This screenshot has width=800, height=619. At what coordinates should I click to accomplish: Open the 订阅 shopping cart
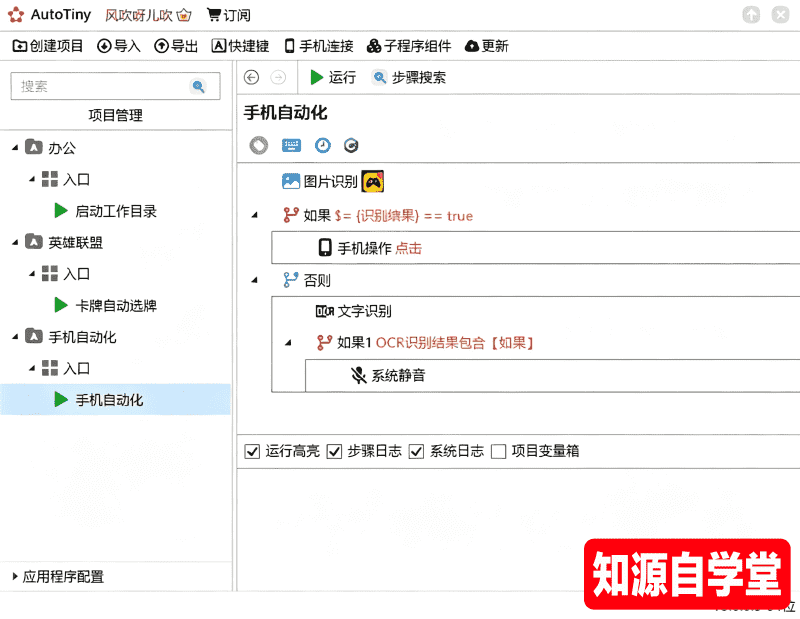pyautogui.click(x=229, y=15)
